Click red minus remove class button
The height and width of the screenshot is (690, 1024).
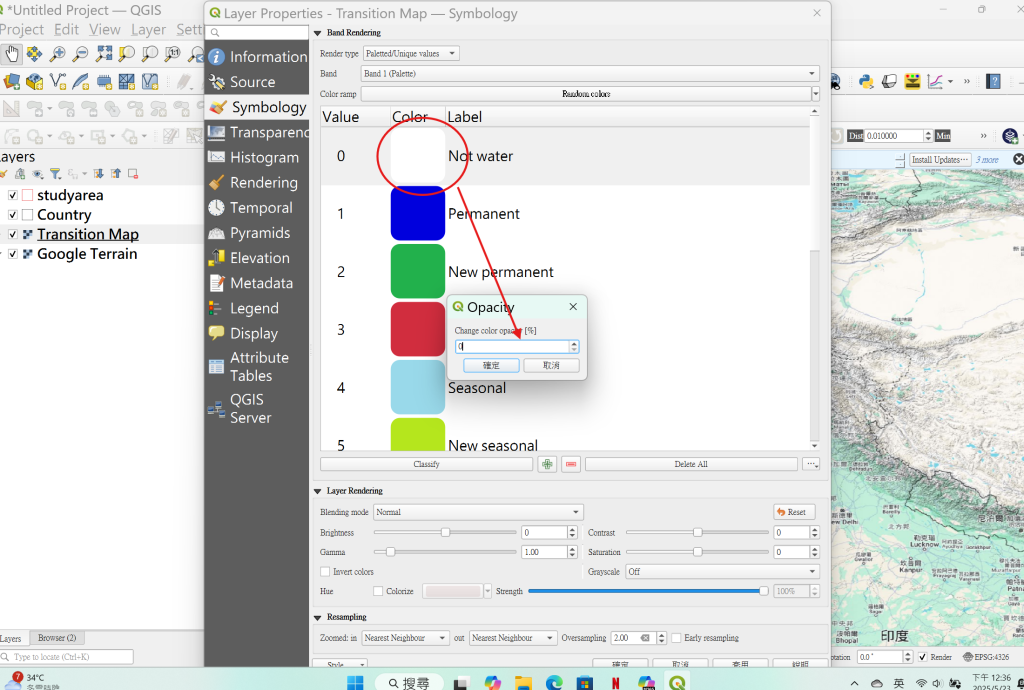click(571, 464)
